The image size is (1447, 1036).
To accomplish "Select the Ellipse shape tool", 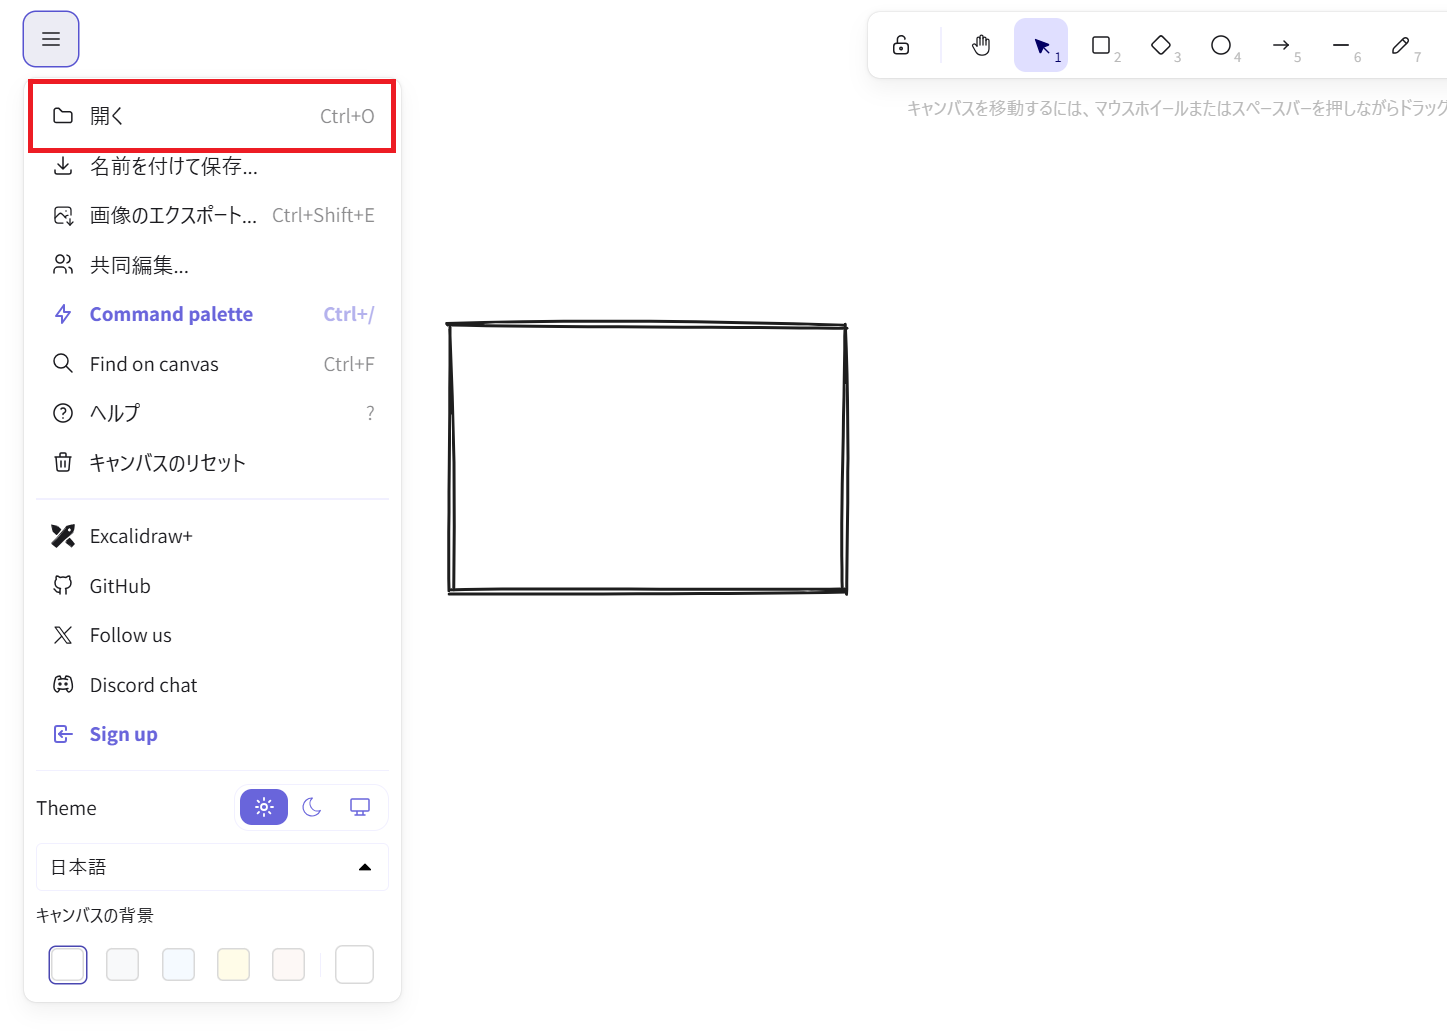I will (x=1221, y=45).
